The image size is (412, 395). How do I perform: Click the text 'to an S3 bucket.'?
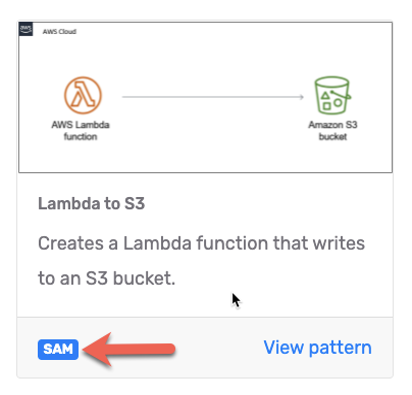[107, 278]
